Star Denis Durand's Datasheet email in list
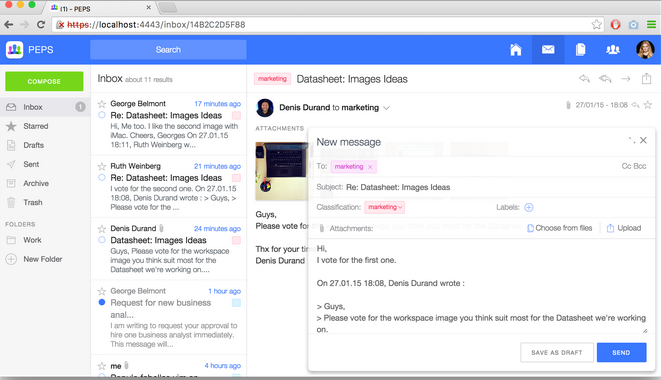The height and width of the screenshot is (380, 661). (102, 229)
